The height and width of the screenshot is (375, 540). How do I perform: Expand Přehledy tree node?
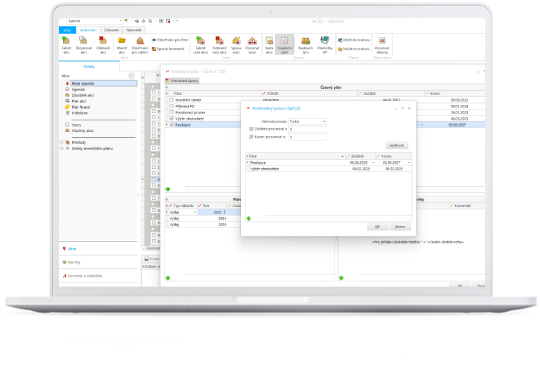pos(62,142)
